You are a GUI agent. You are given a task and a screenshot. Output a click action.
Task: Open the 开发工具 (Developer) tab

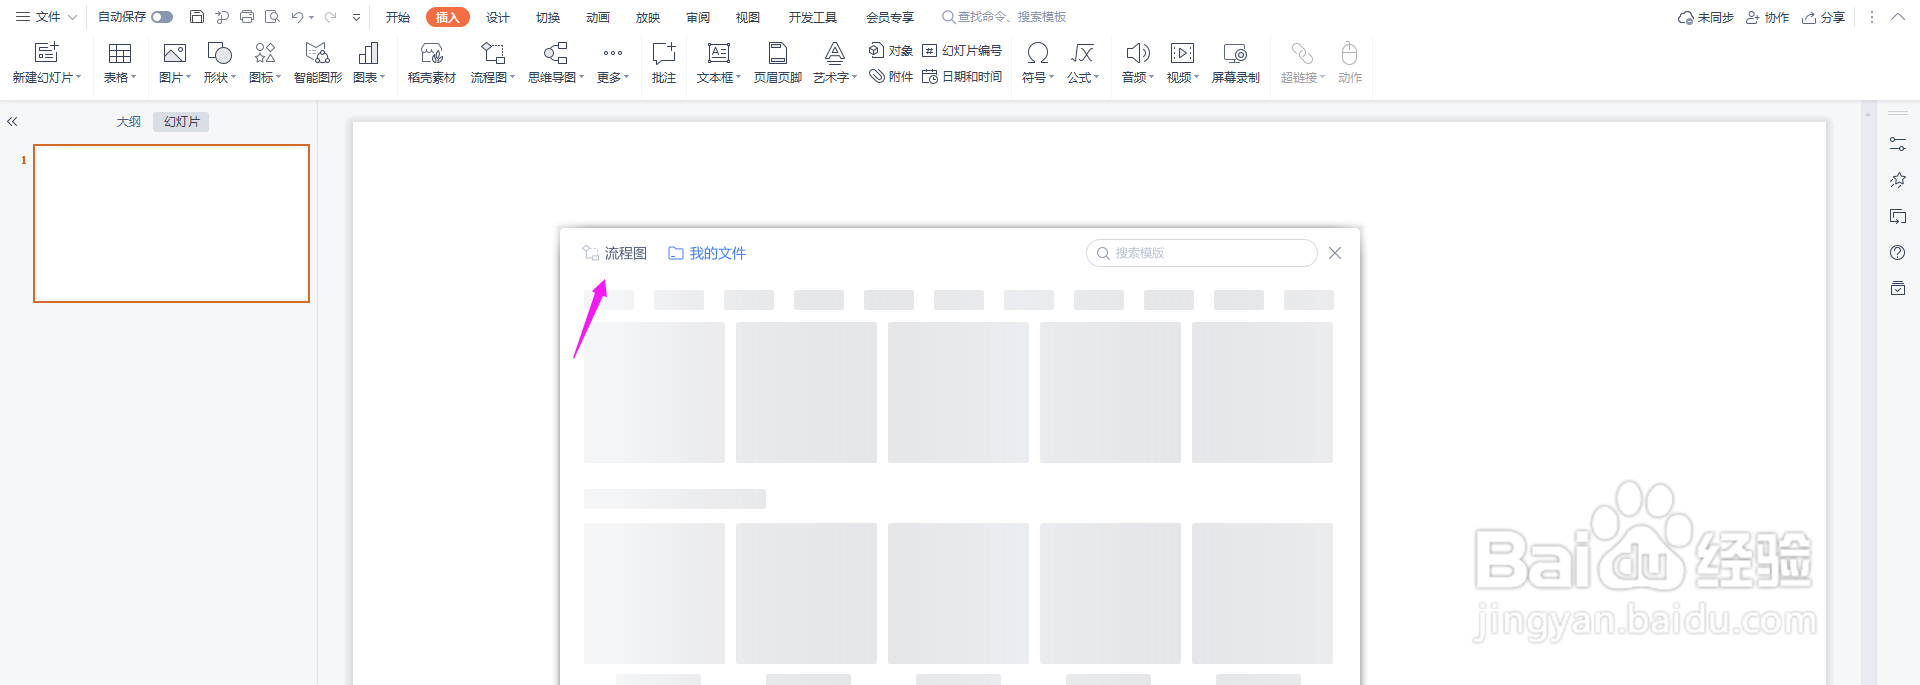(813, 17)
